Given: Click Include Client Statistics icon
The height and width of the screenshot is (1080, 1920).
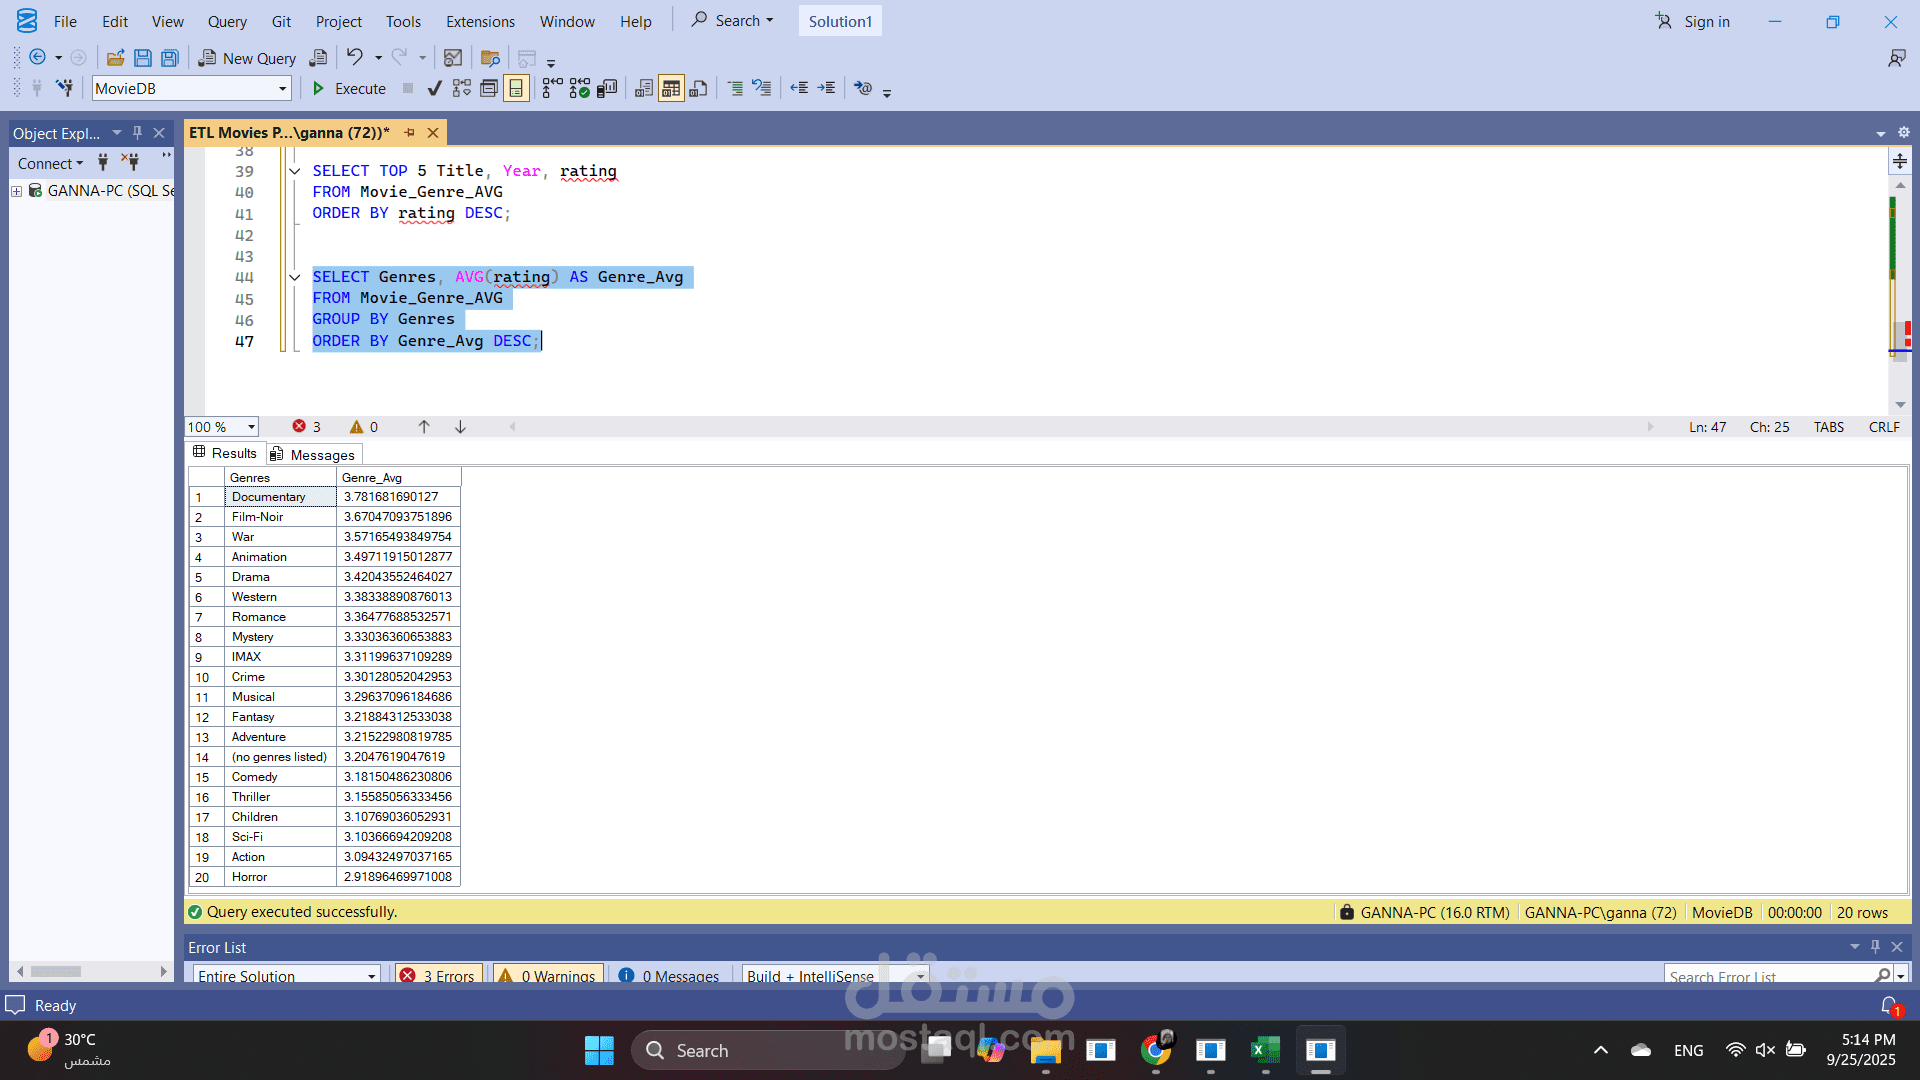Looking at the screenshot, I should pyautogui.click(x=607, y=89).
